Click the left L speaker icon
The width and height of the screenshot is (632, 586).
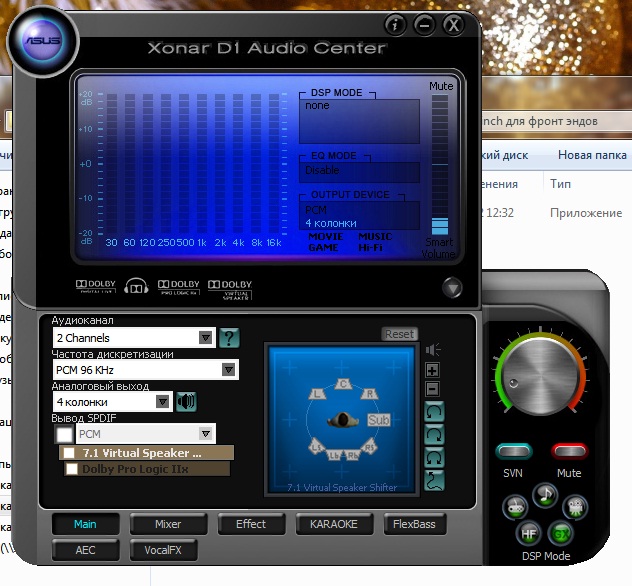(317, 394)
